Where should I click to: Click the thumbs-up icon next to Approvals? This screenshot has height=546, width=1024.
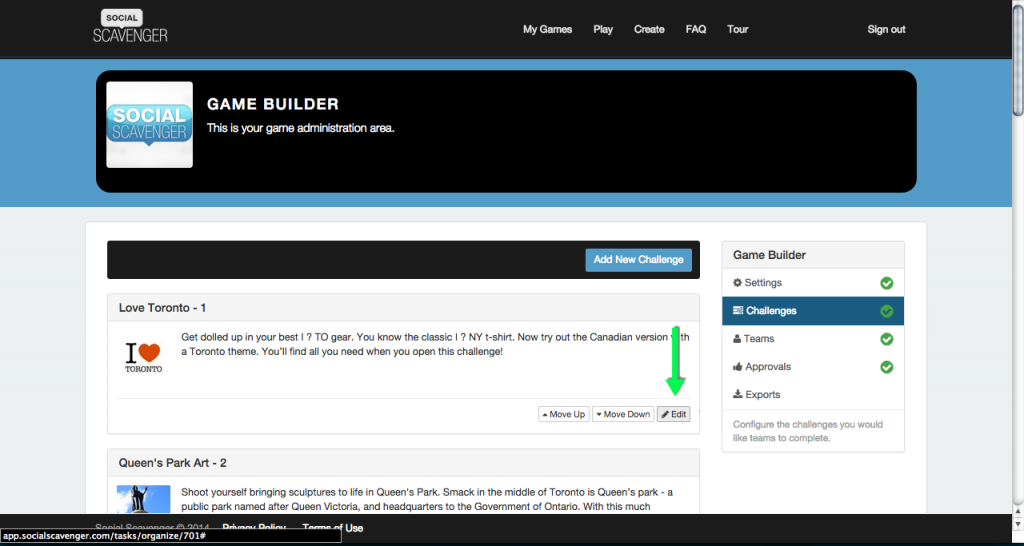738,367
